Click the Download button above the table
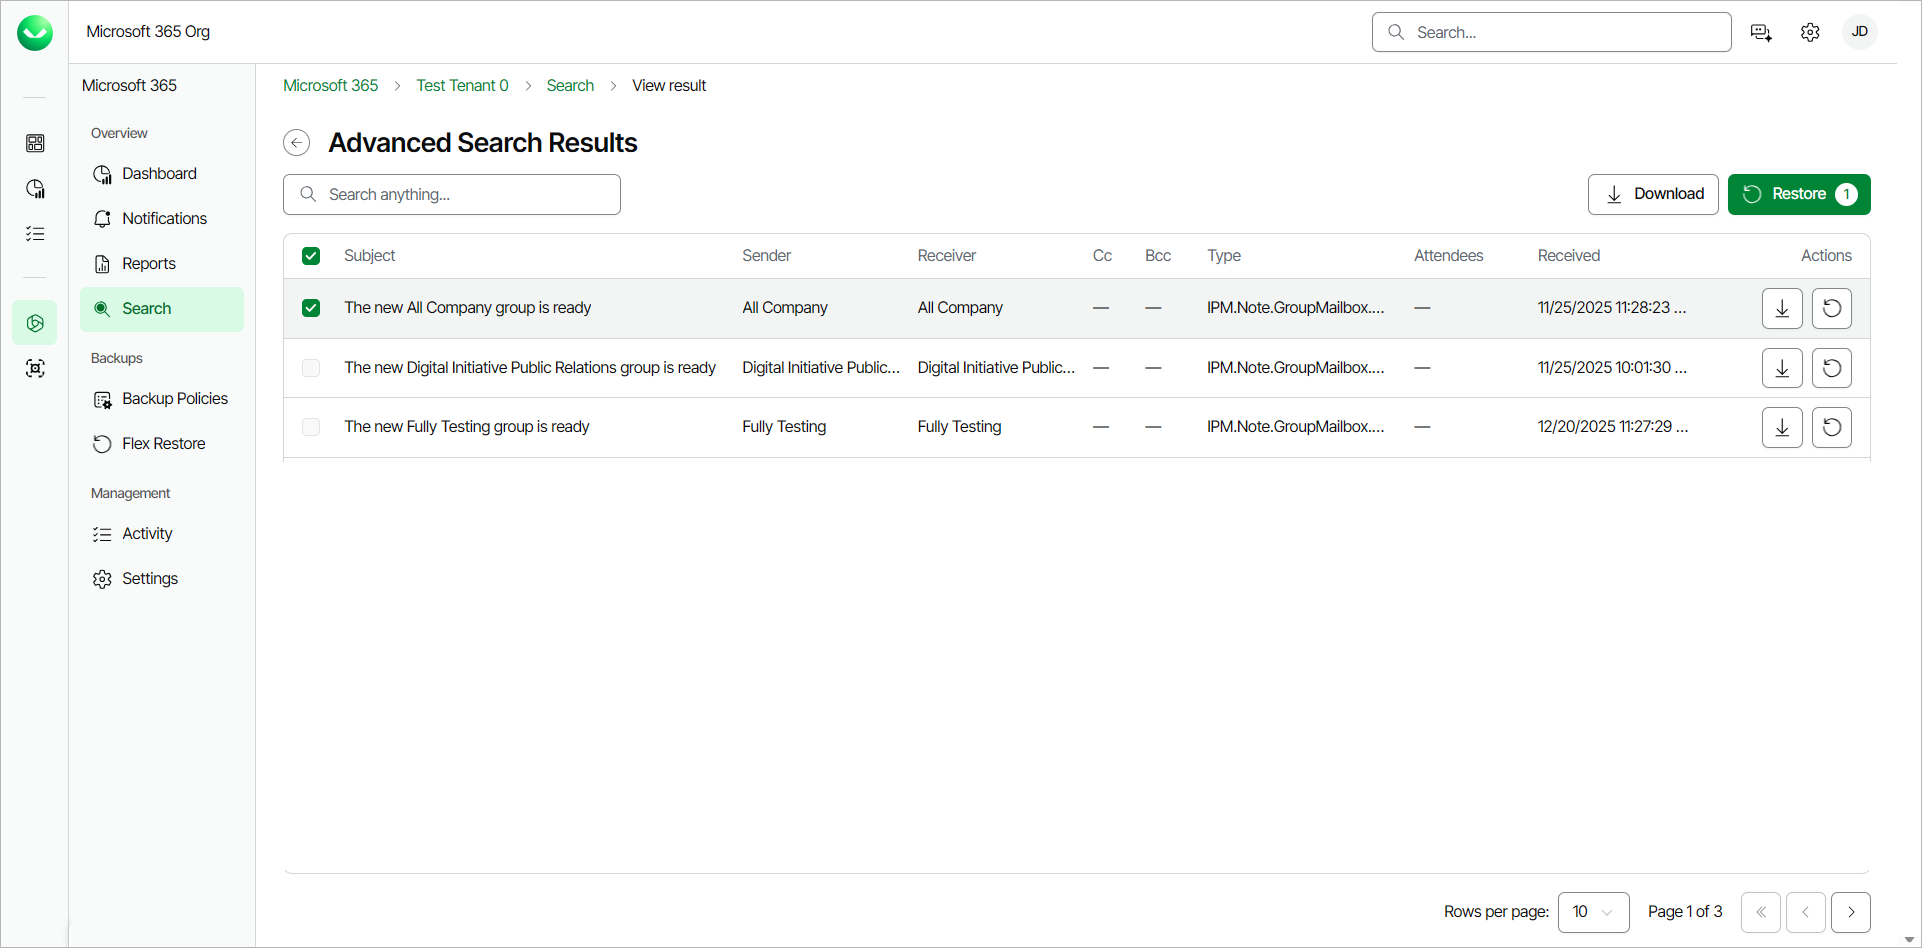Viewport: 1922px width, 948px height. [x=1653, y=194]
